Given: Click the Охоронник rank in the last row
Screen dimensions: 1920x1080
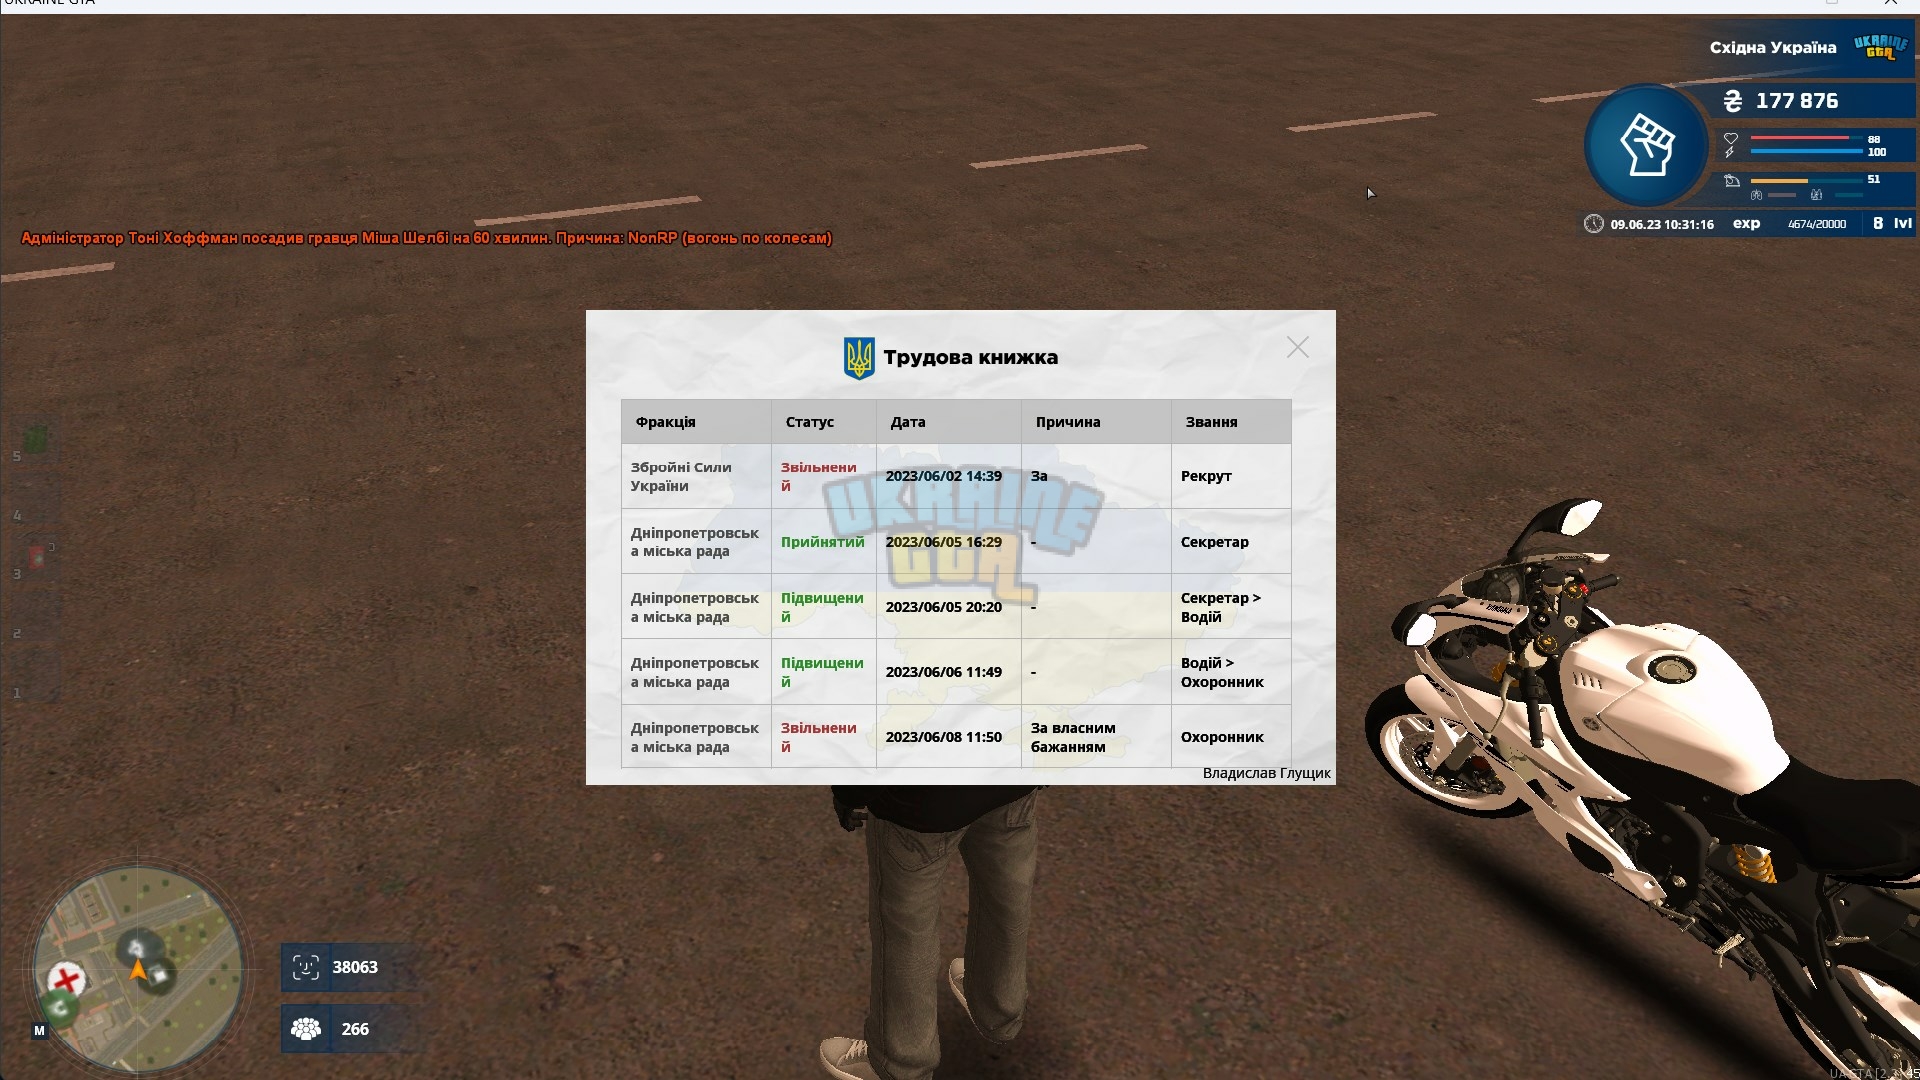Looking at the screenshot, I should (1222, 737).
